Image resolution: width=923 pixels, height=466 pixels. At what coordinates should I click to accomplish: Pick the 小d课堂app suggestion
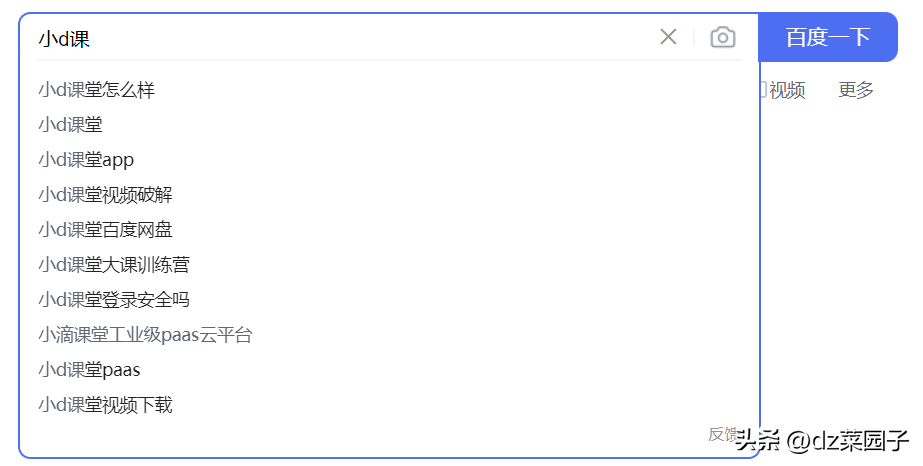[x=86, y=160]
